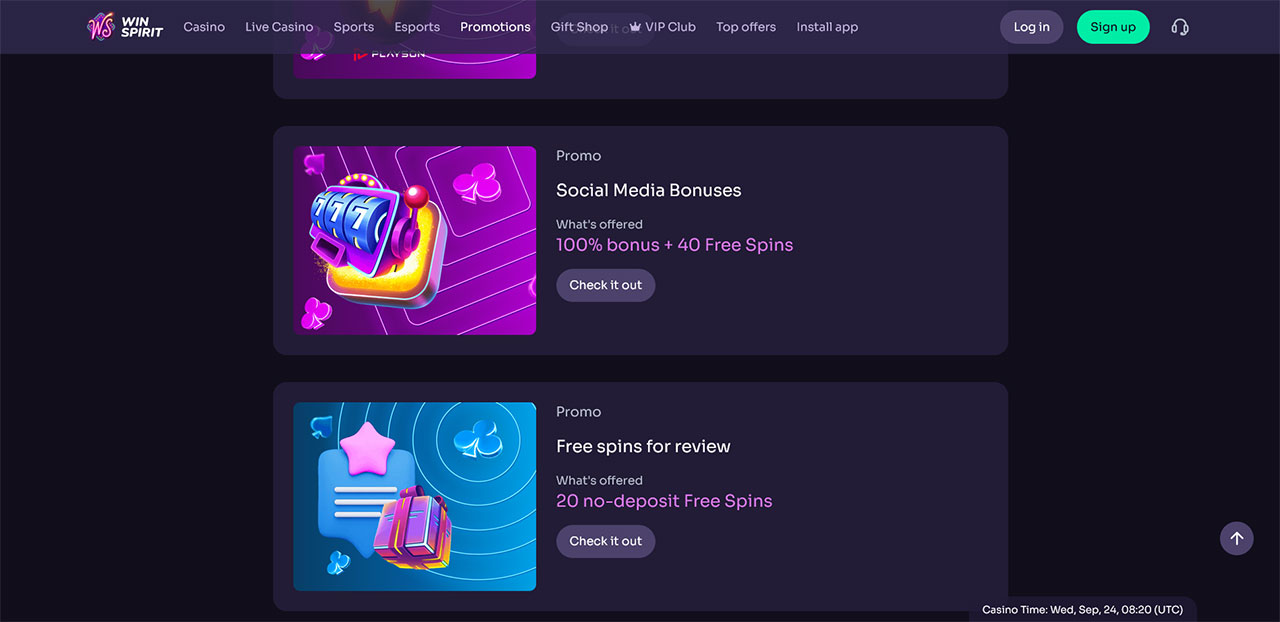Click the VIP Club crown icon
Viewport: 1280px width, 622px height.
[x=635, y=27]
